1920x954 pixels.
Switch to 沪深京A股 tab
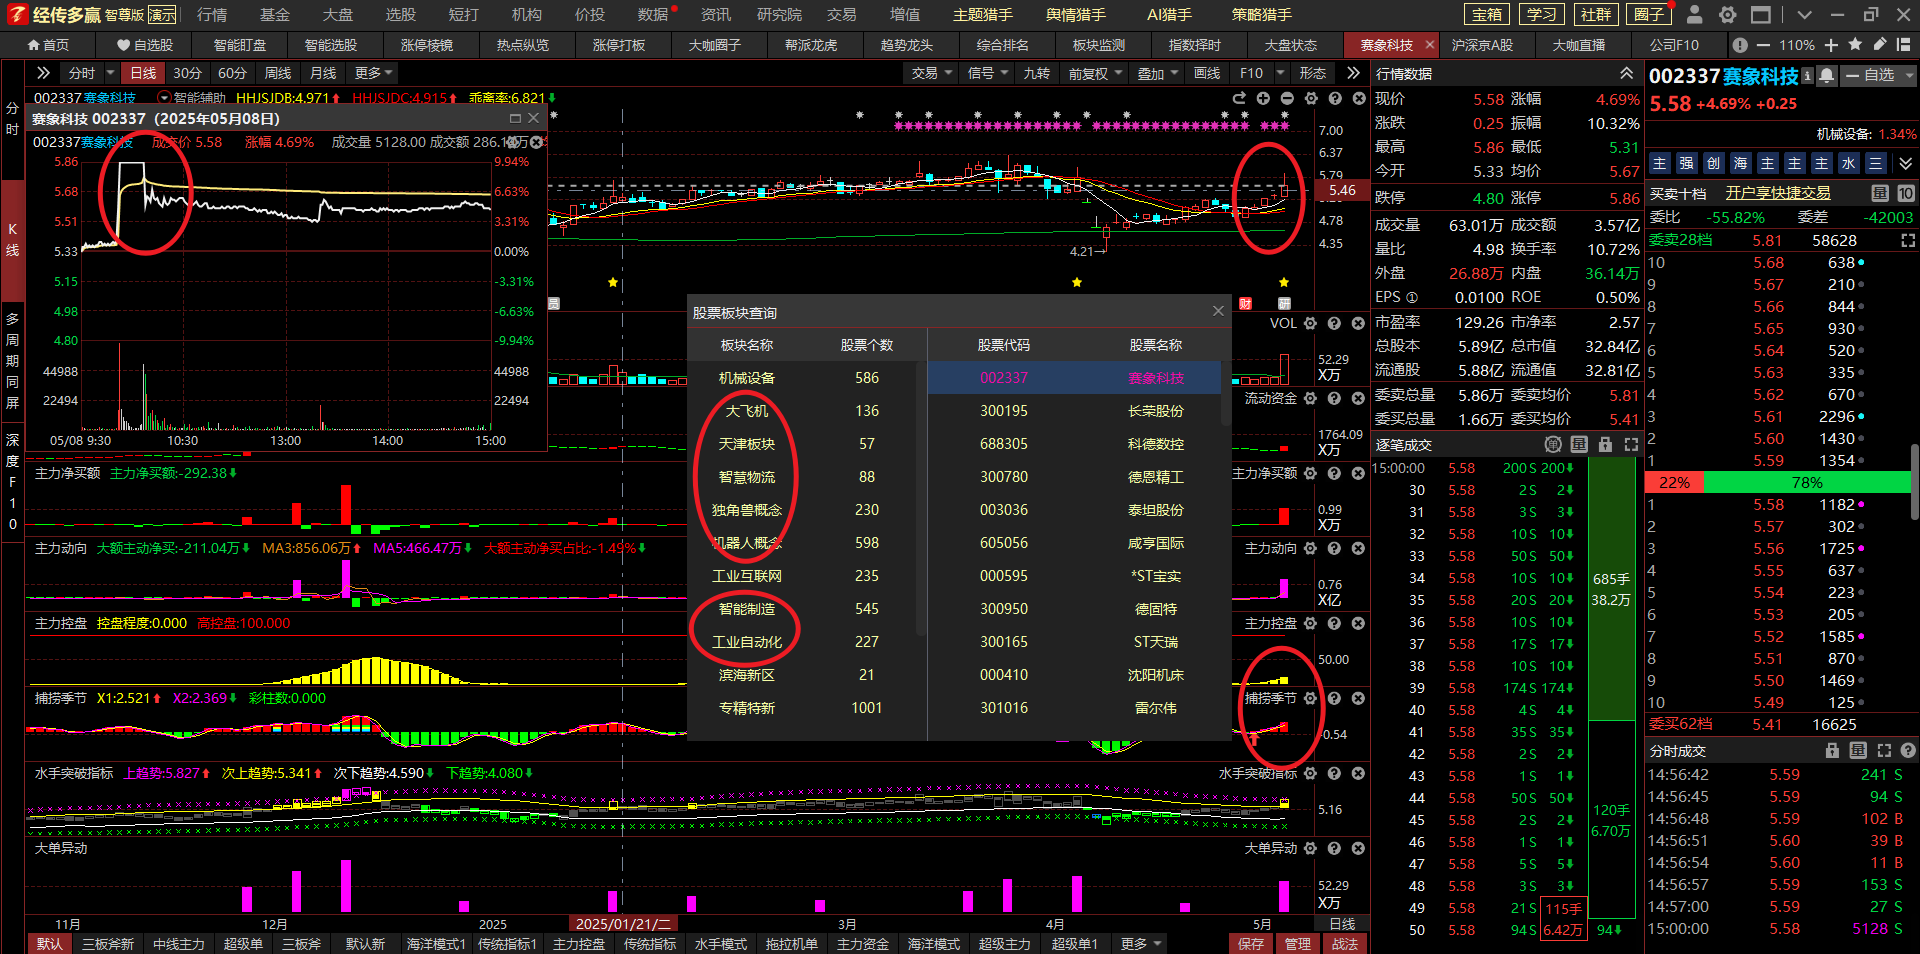pyautogui.click(x=1481, y=45)
